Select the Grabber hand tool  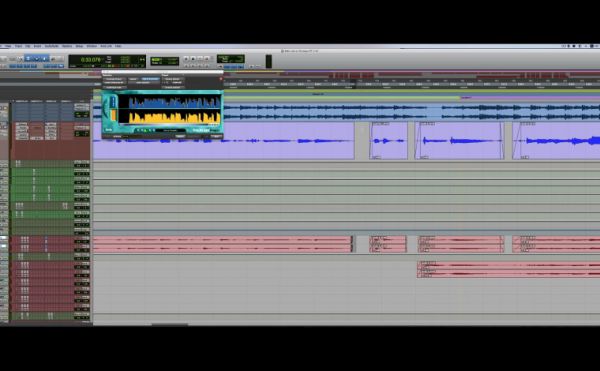pyautogui.click(x=44, y=59)
